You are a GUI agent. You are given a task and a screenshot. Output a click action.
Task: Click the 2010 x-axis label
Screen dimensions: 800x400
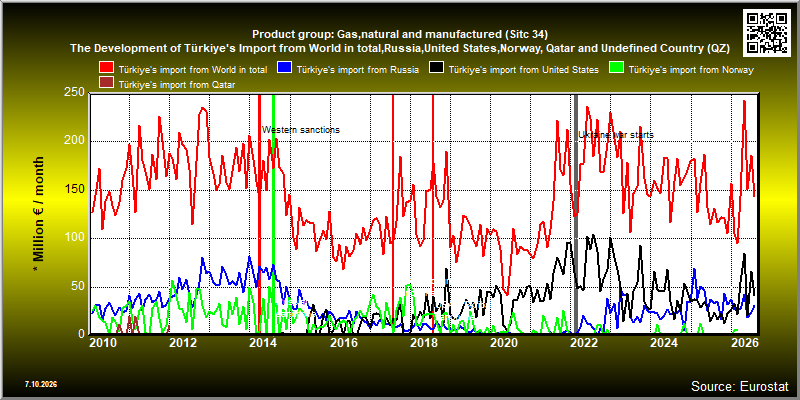pos(104,344)
